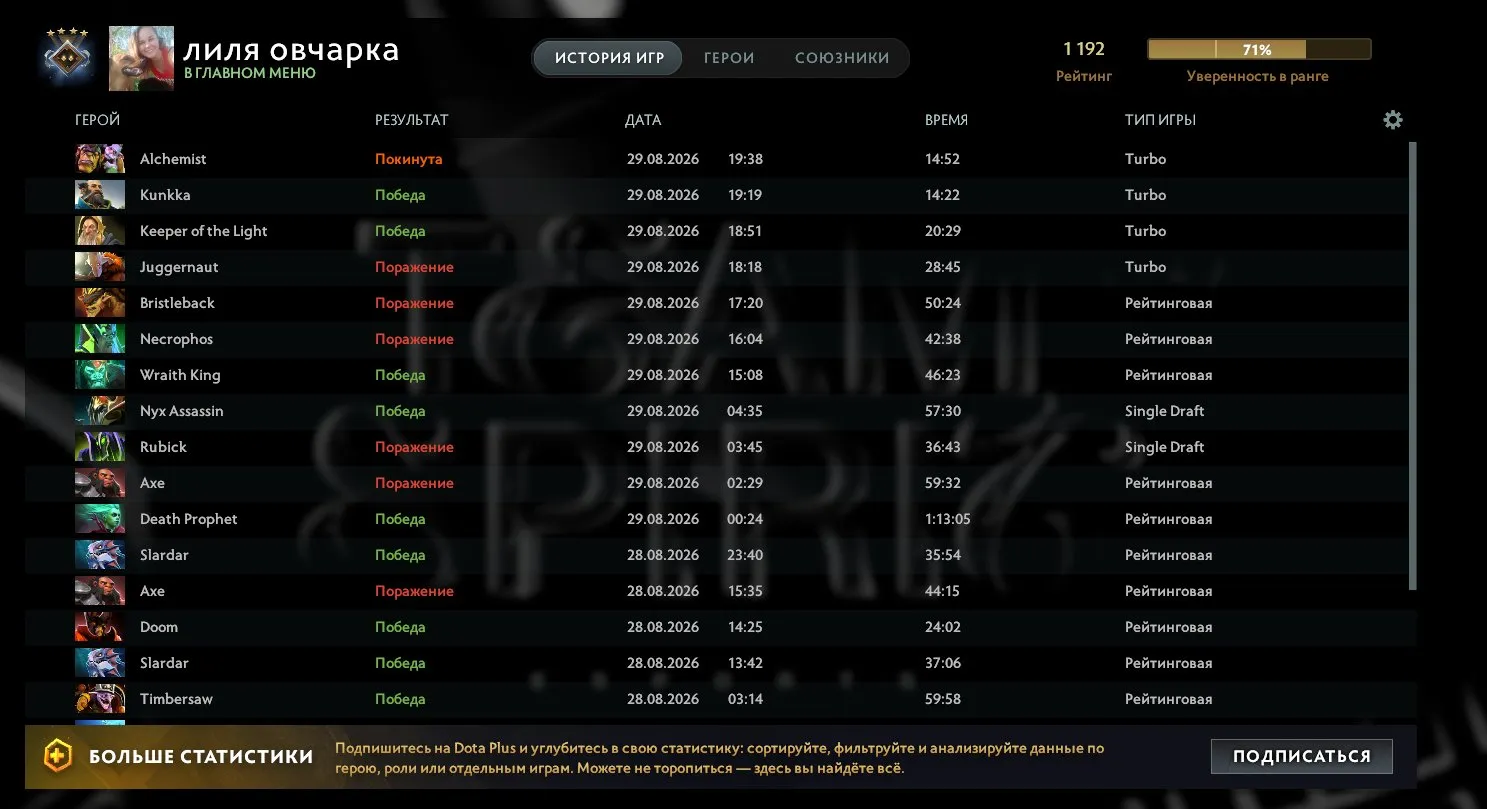
Task: Open the player's profile avatar picture
Action: pyautogui.click(x=141, y=58)
